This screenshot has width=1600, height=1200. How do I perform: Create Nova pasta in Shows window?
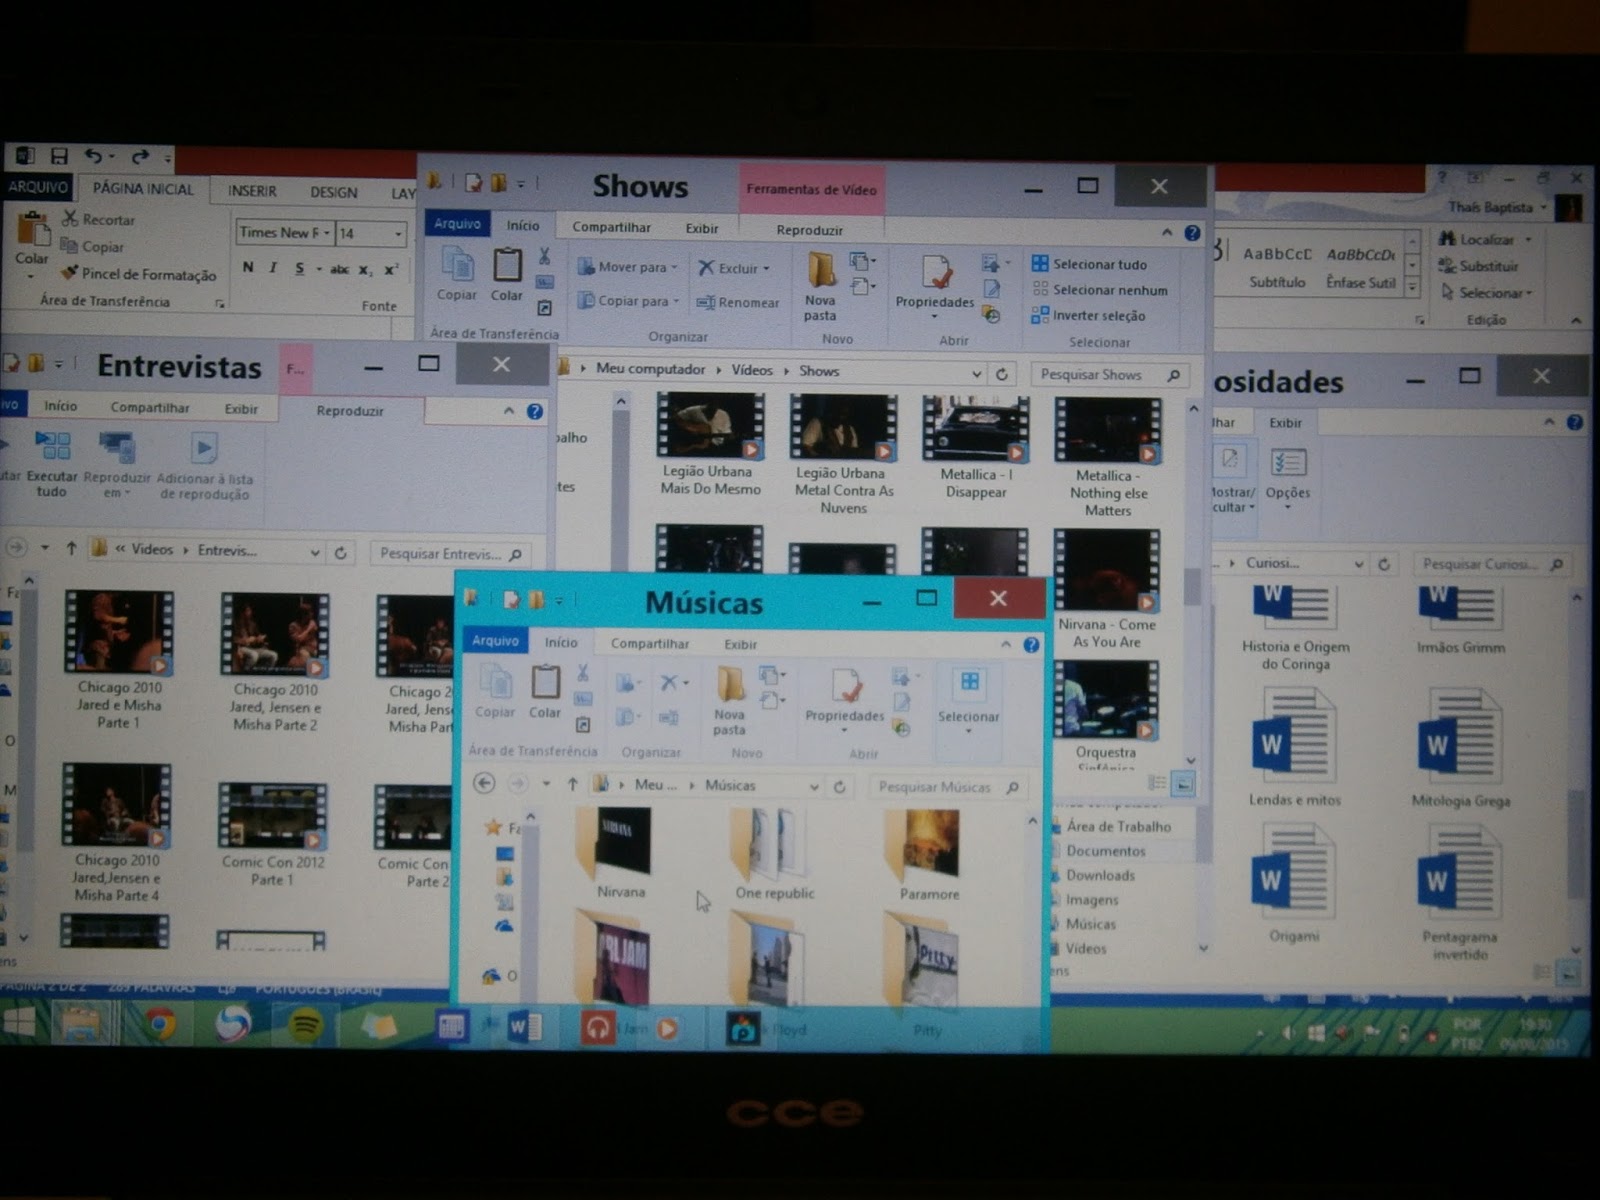tap(820, 286)
